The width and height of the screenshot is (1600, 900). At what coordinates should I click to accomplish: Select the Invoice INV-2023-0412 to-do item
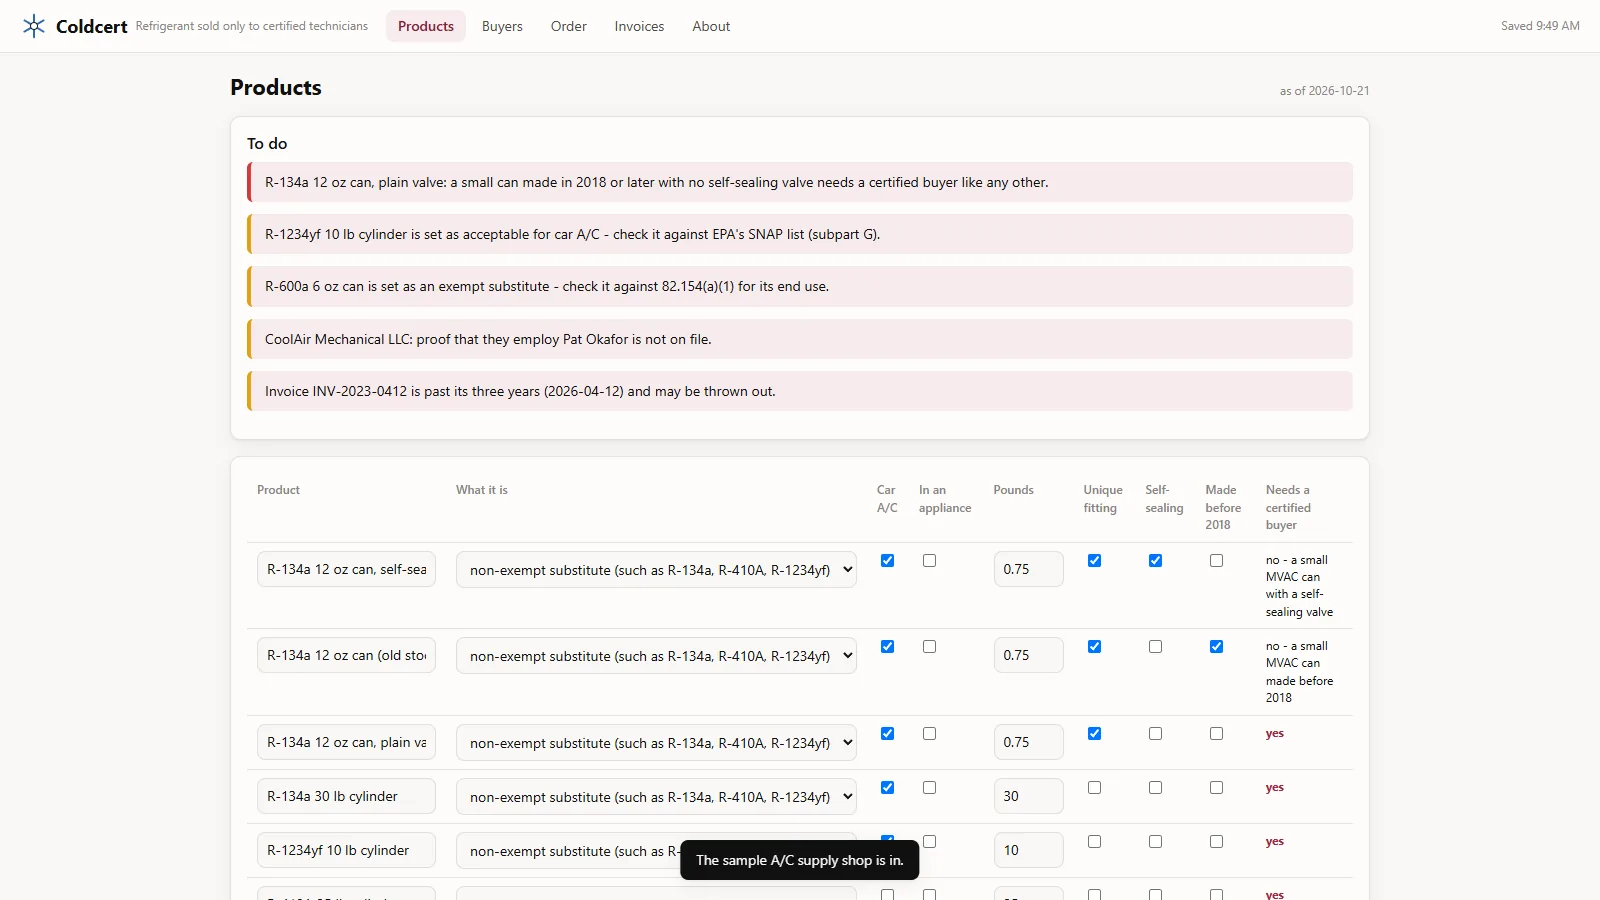click(x=800, y=391)
